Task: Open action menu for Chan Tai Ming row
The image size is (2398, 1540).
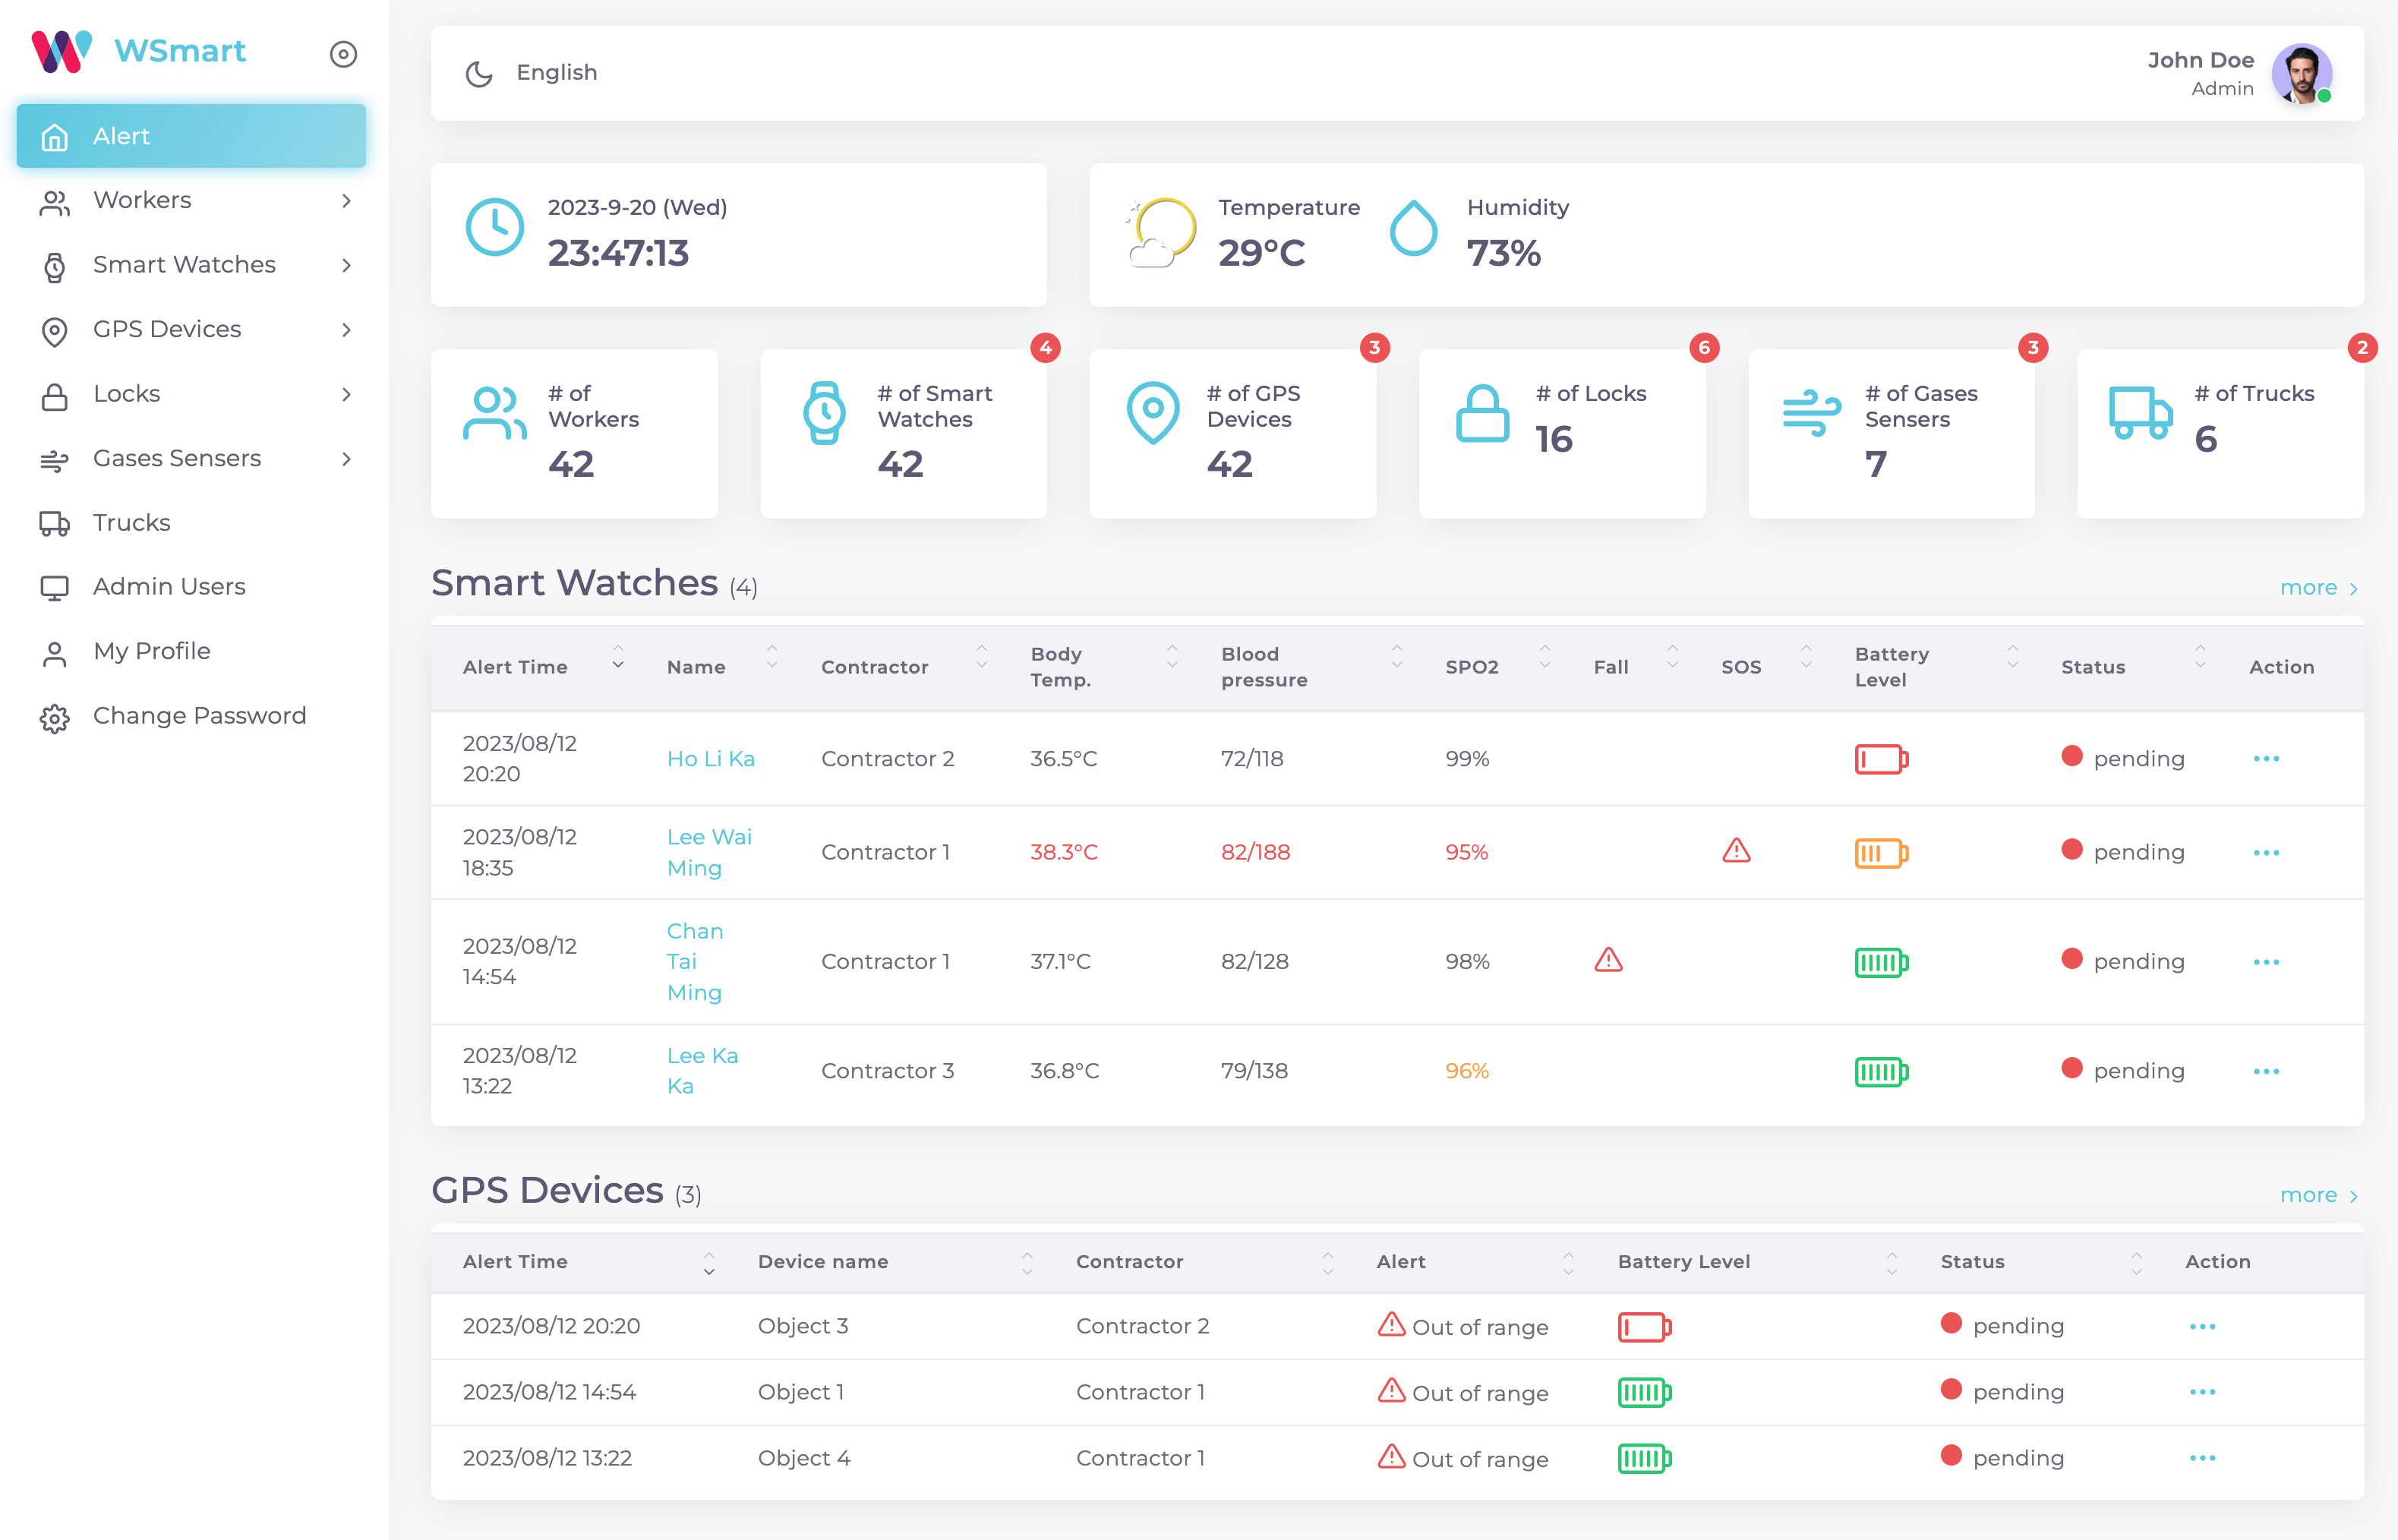Action: coord(2266,962)
